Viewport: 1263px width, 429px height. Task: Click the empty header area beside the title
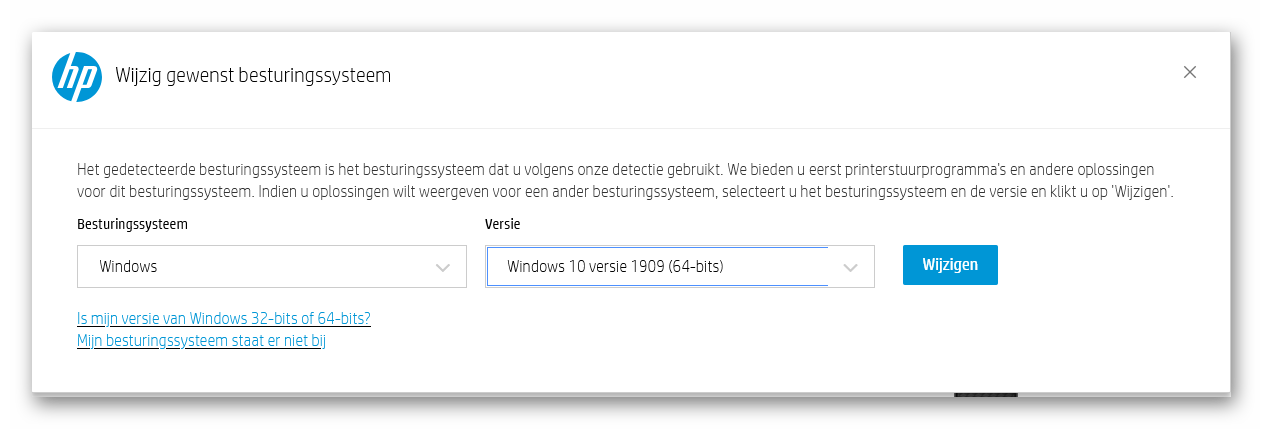click(x=780, y=77)
